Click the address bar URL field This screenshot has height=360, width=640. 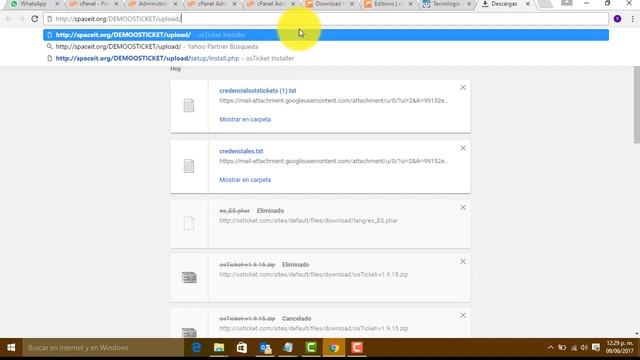326,19
